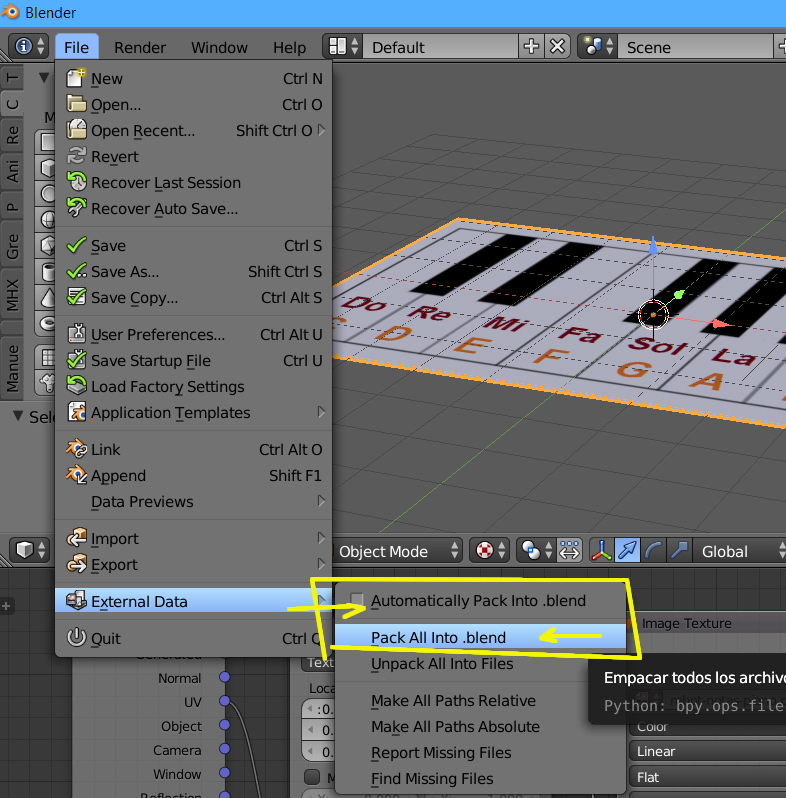Expand Open Recent submenu
Screen dimensions: 786x798
tap(194, 131)
